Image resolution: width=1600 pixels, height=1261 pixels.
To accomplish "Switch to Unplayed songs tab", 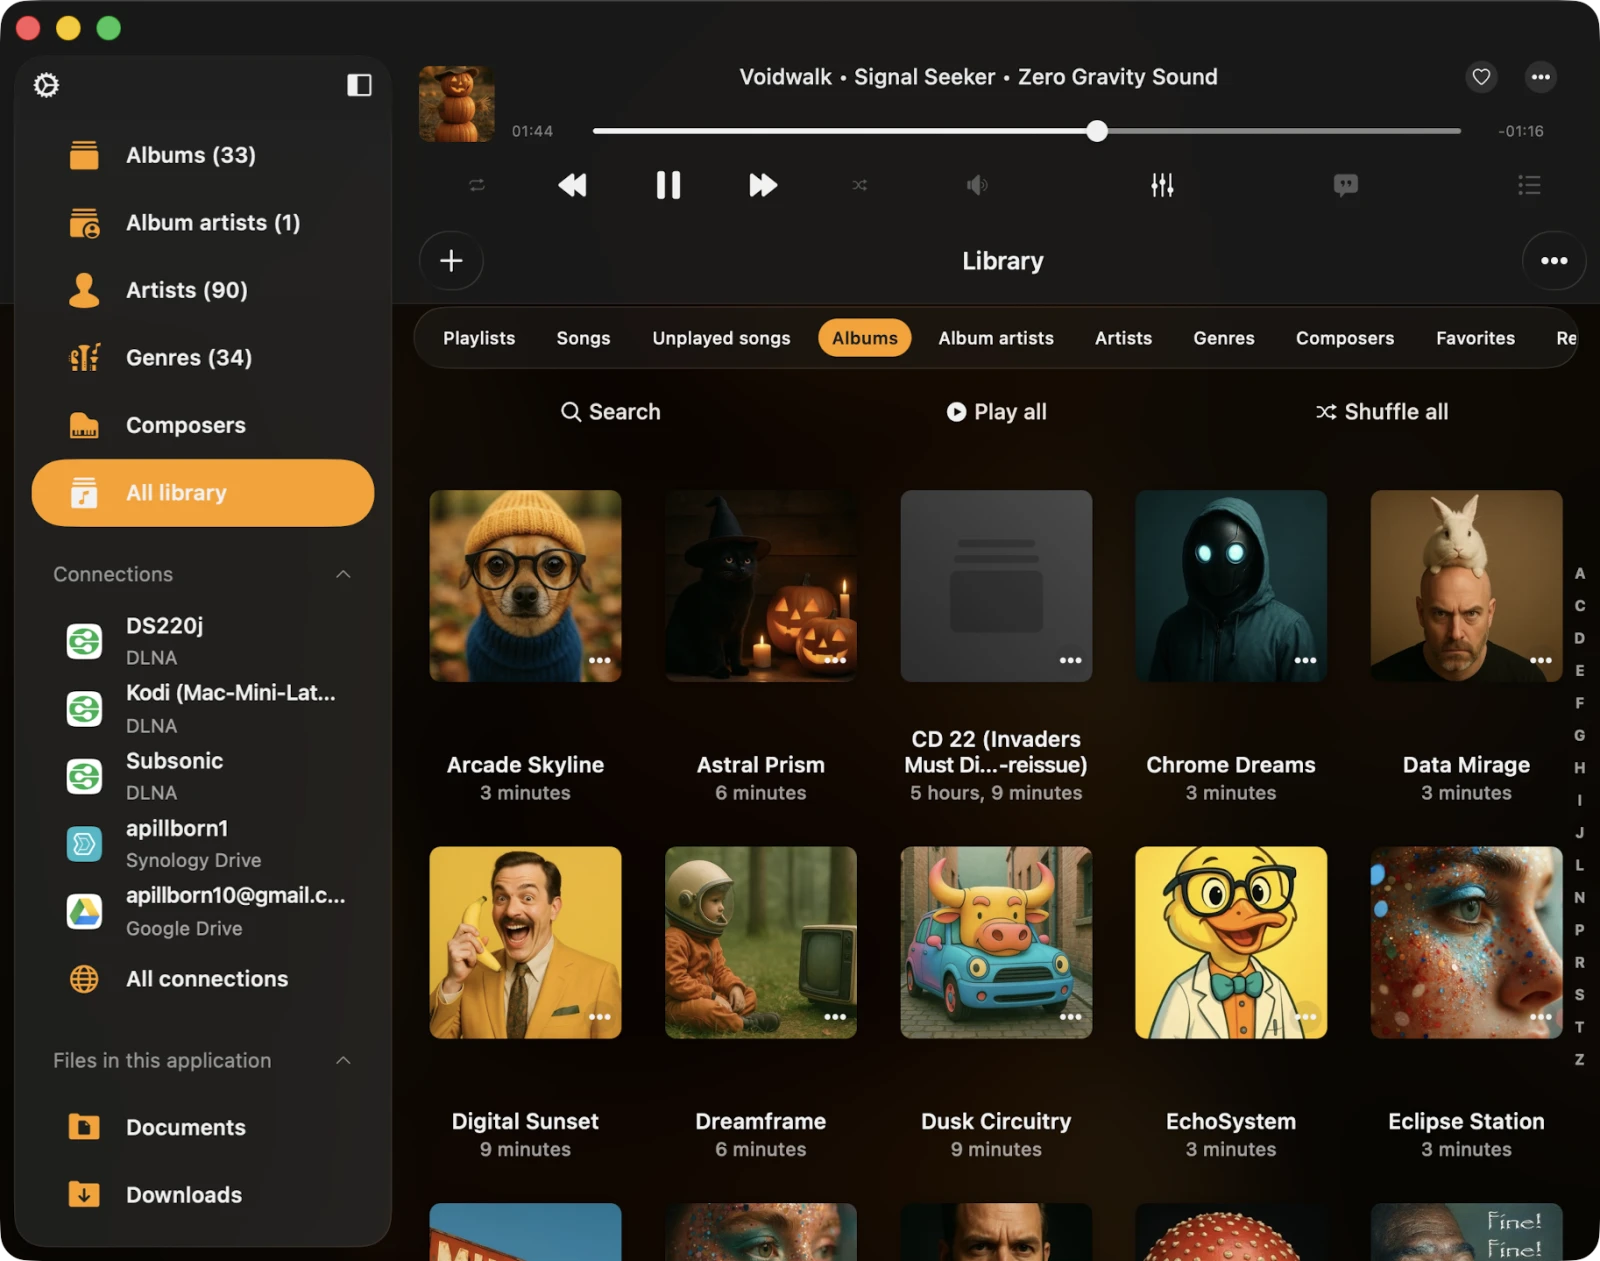I will tap(721, 338).
